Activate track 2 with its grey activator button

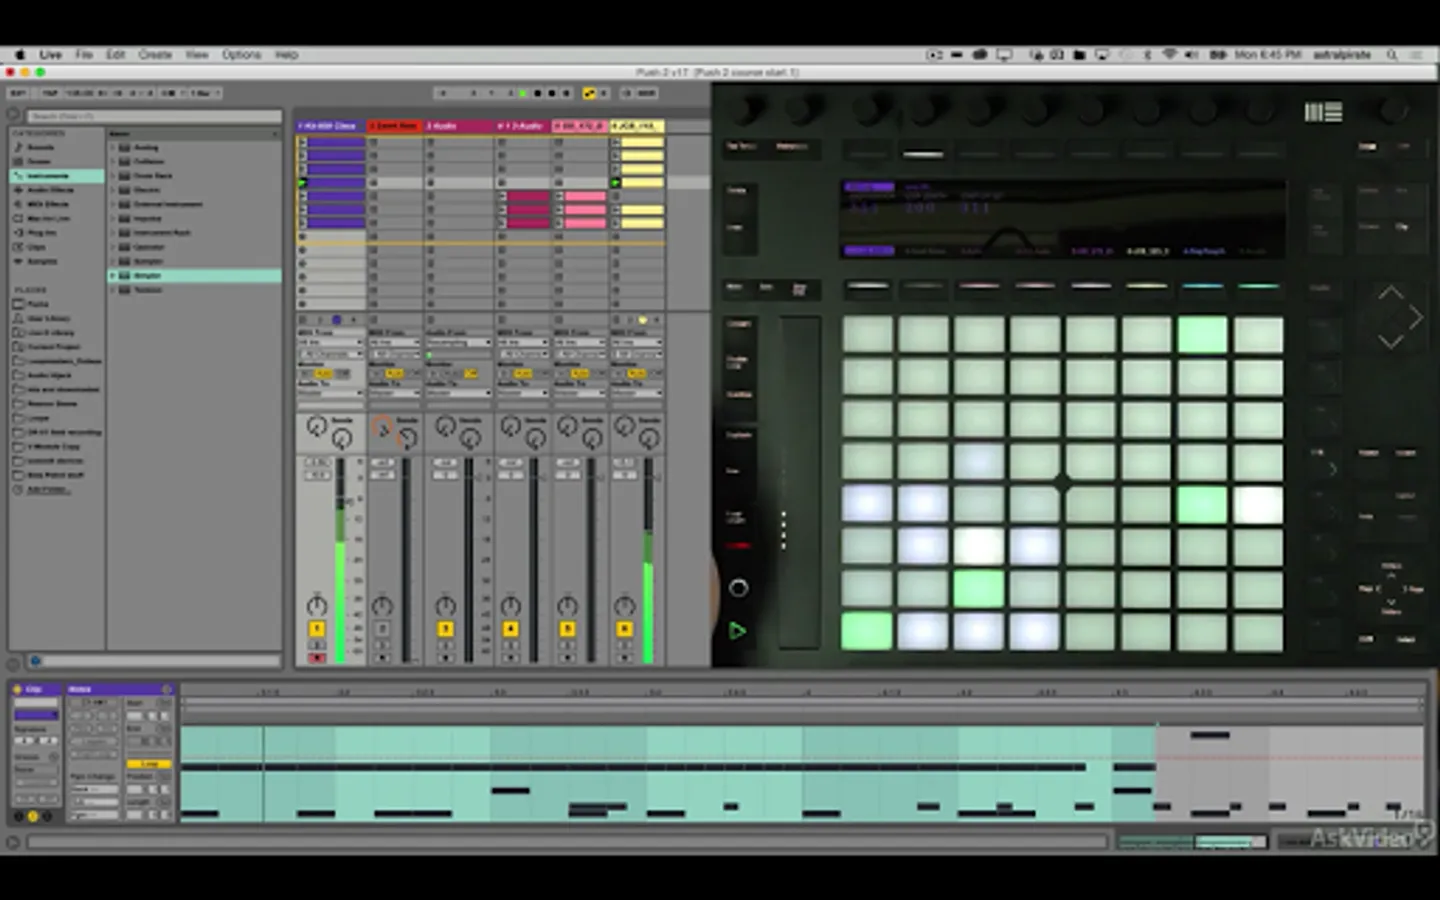click(382, 629)
